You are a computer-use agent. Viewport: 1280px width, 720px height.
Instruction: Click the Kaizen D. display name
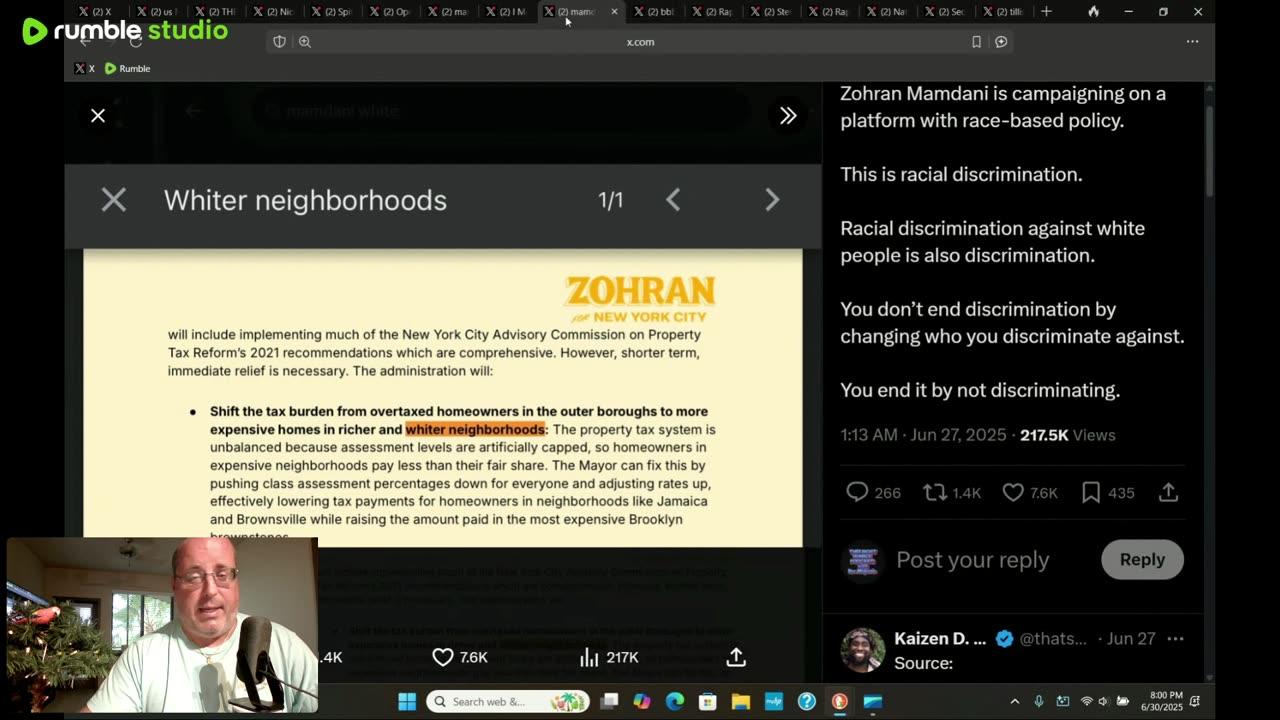pos(940,639)
